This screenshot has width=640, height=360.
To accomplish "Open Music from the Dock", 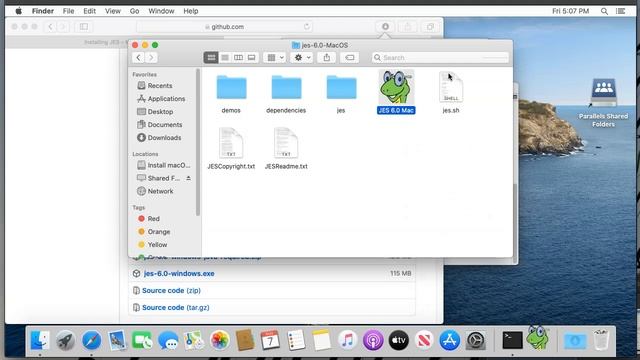I will (348, 340).
